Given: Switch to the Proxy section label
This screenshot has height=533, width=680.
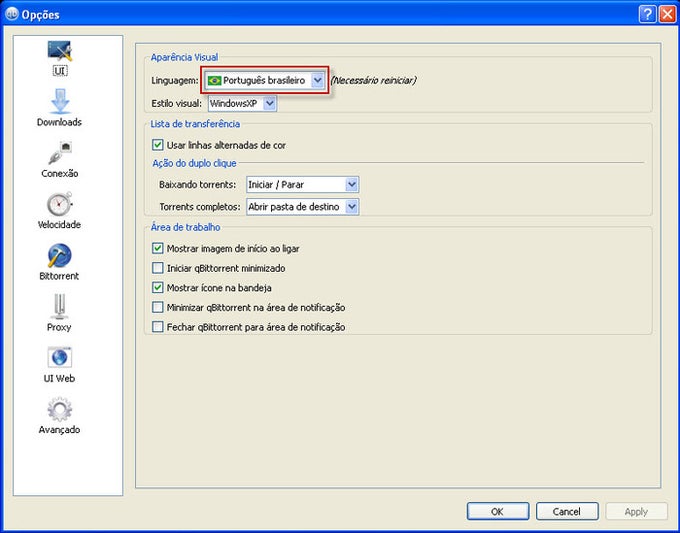Looking at the screenshot, I should (59, 327).
